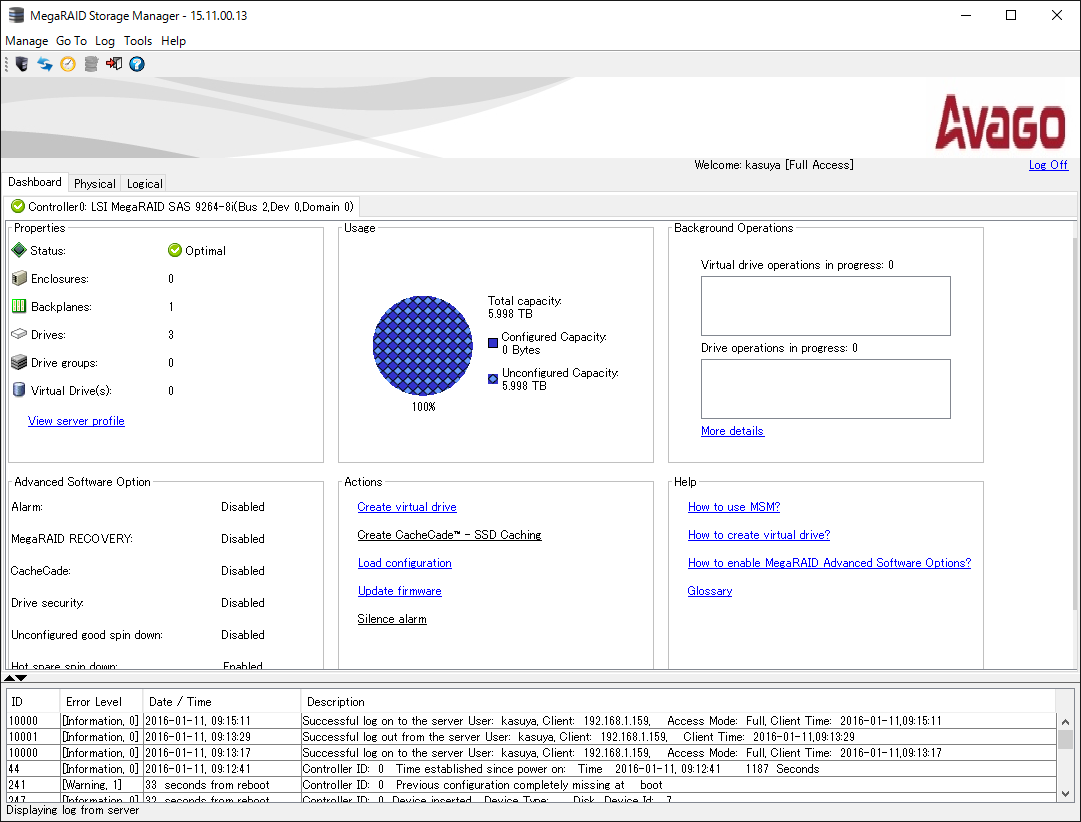Select log entry dated 2016-01-11, 09:15:11

click(x=531, y=721)
